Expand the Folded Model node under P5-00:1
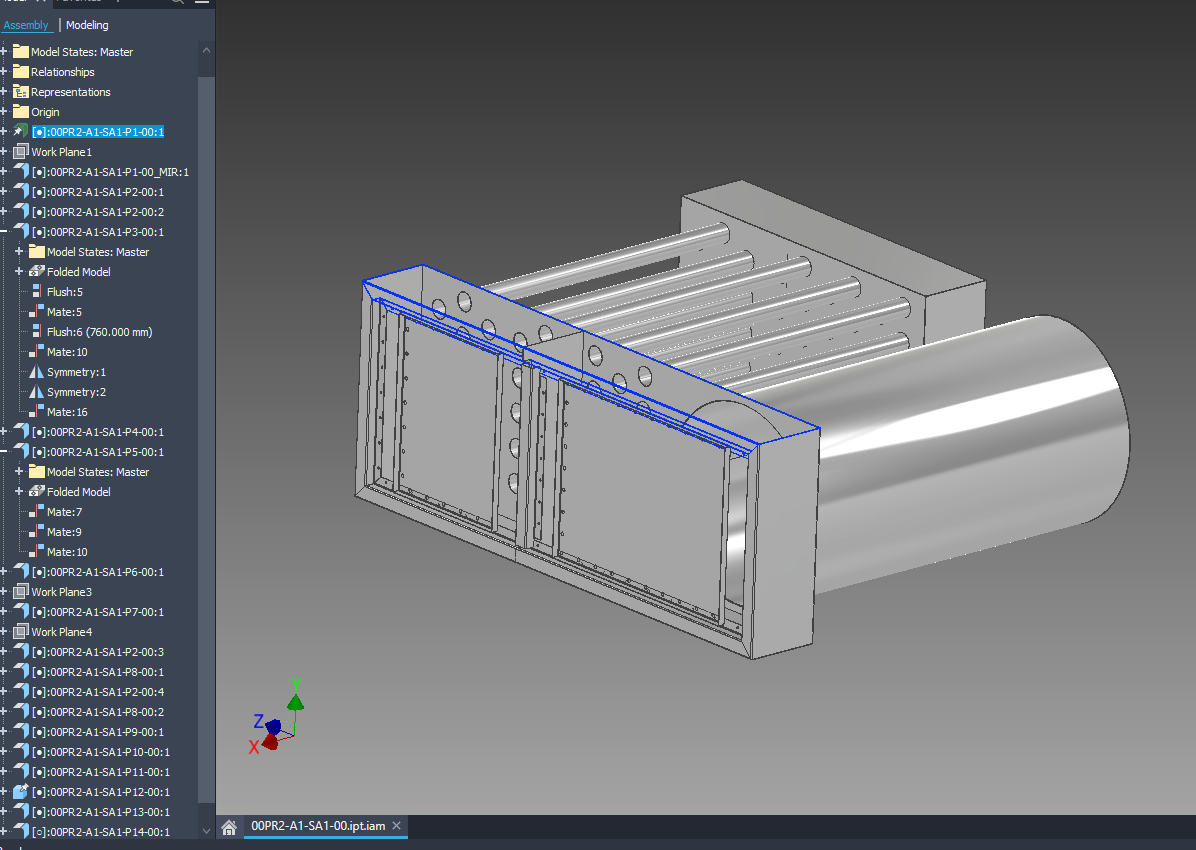1196x850 pixels. point(18,491)
